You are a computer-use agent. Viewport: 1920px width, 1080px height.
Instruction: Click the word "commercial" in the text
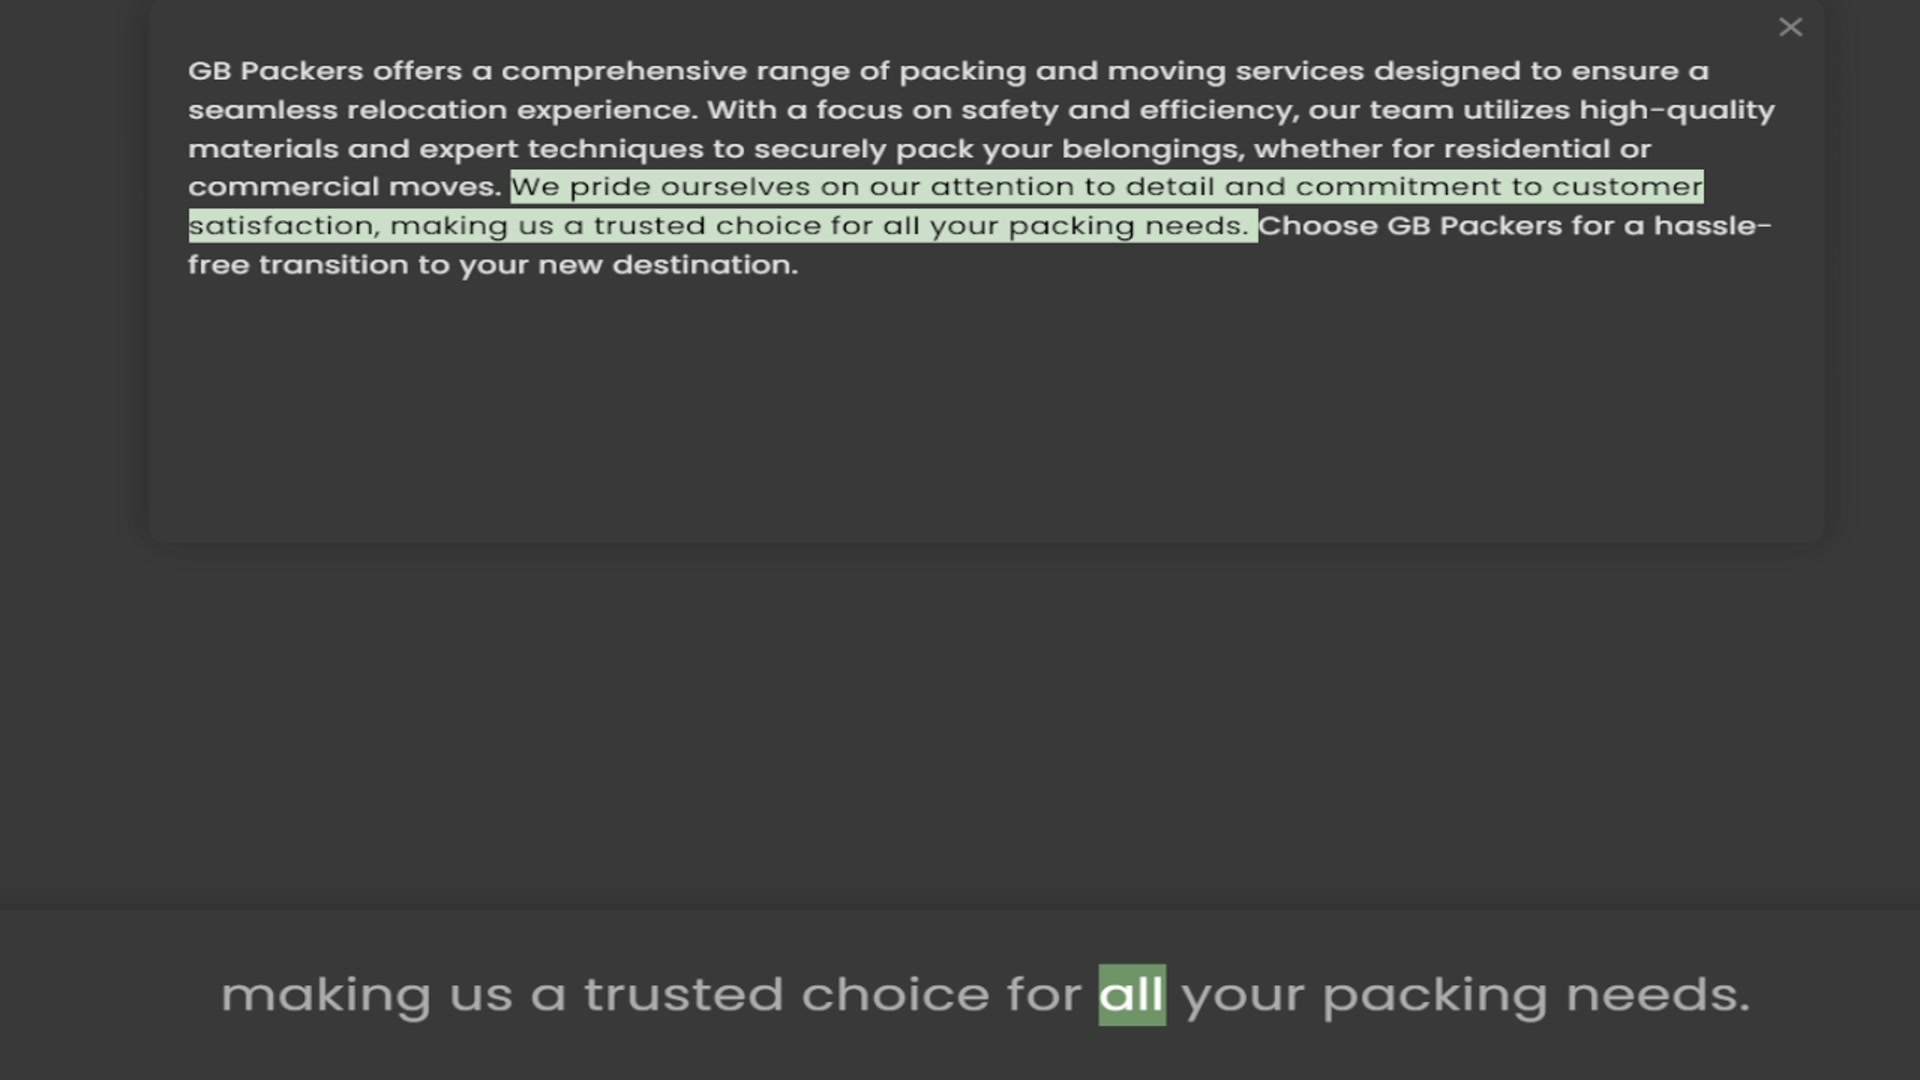(x=283, y=187)
